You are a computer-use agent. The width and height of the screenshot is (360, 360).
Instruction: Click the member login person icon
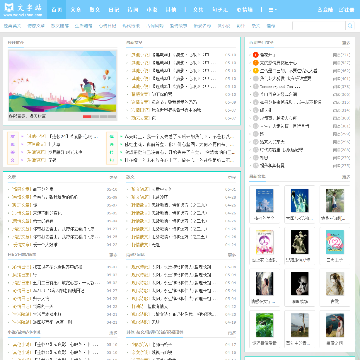pos(325,10)
